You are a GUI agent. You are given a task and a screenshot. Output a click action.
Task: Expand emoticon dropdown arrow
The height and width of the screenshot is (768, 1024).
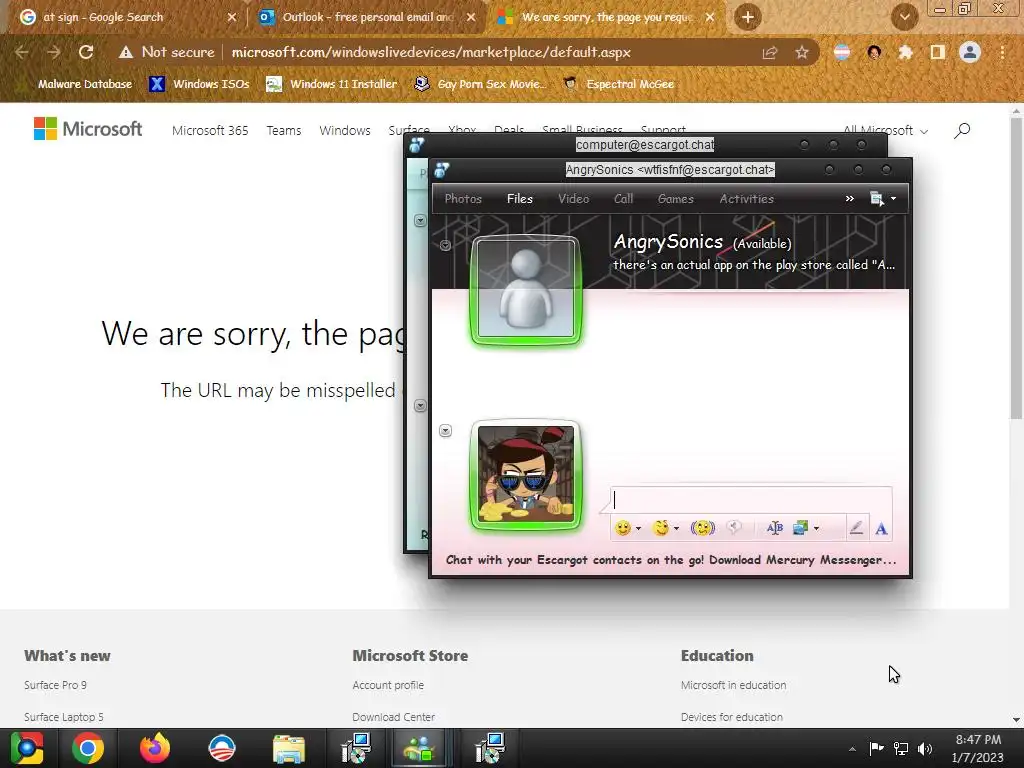[x=638, y=528]
